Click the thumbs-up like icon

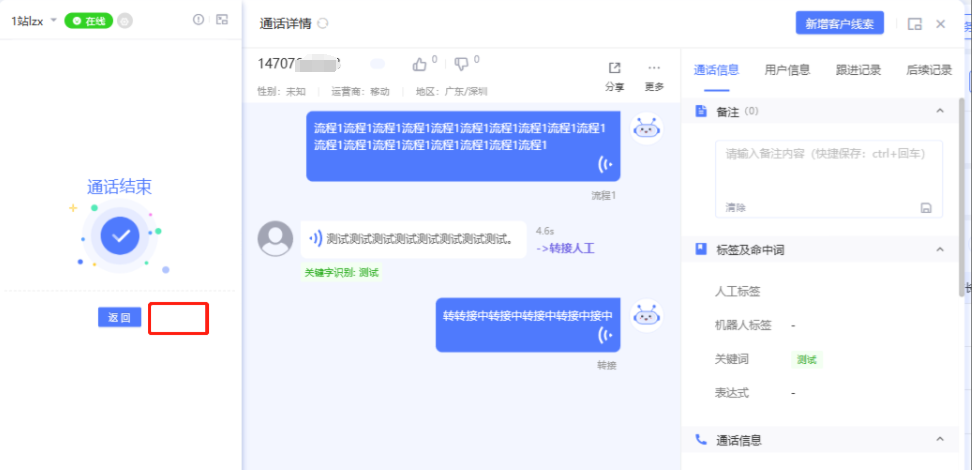[x=420, y=64]
